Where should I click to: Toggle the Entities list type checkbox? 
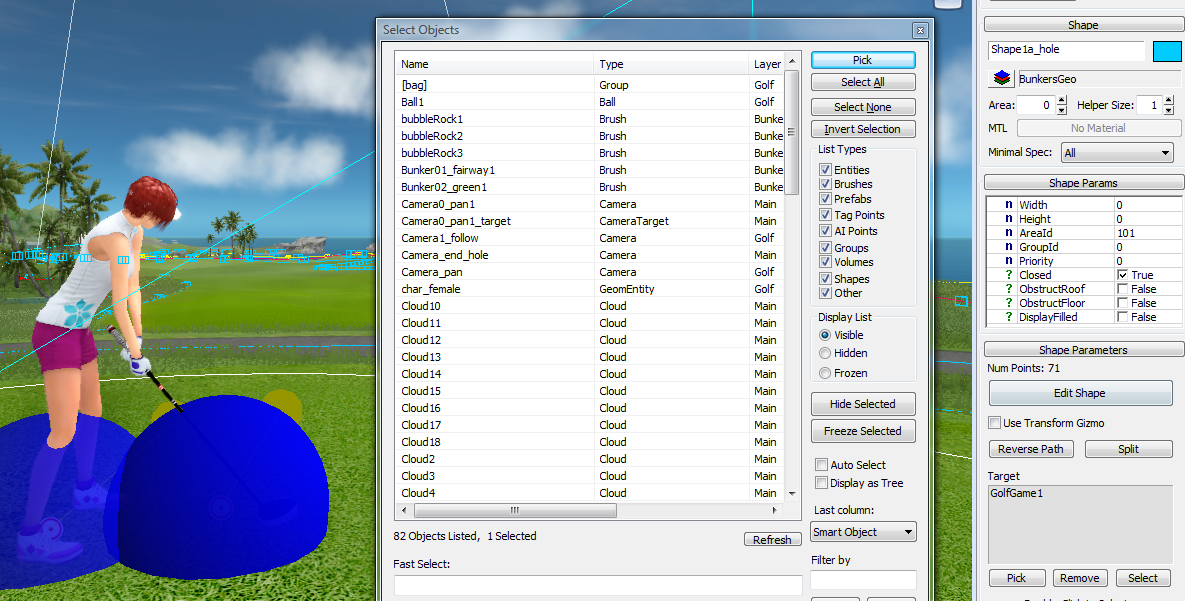click(x=825, y=170)
